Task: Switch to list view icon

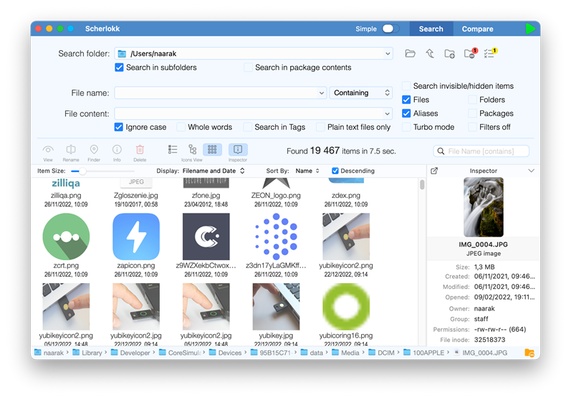Action: (x=173, y=149)
